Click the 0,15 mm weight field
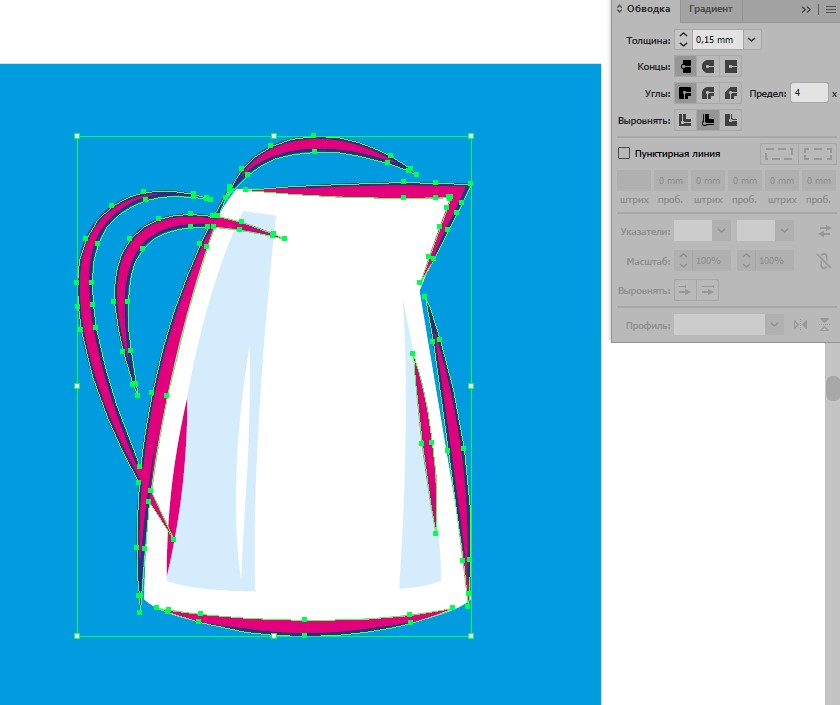 pyautogui.click(x=717, y=40)
